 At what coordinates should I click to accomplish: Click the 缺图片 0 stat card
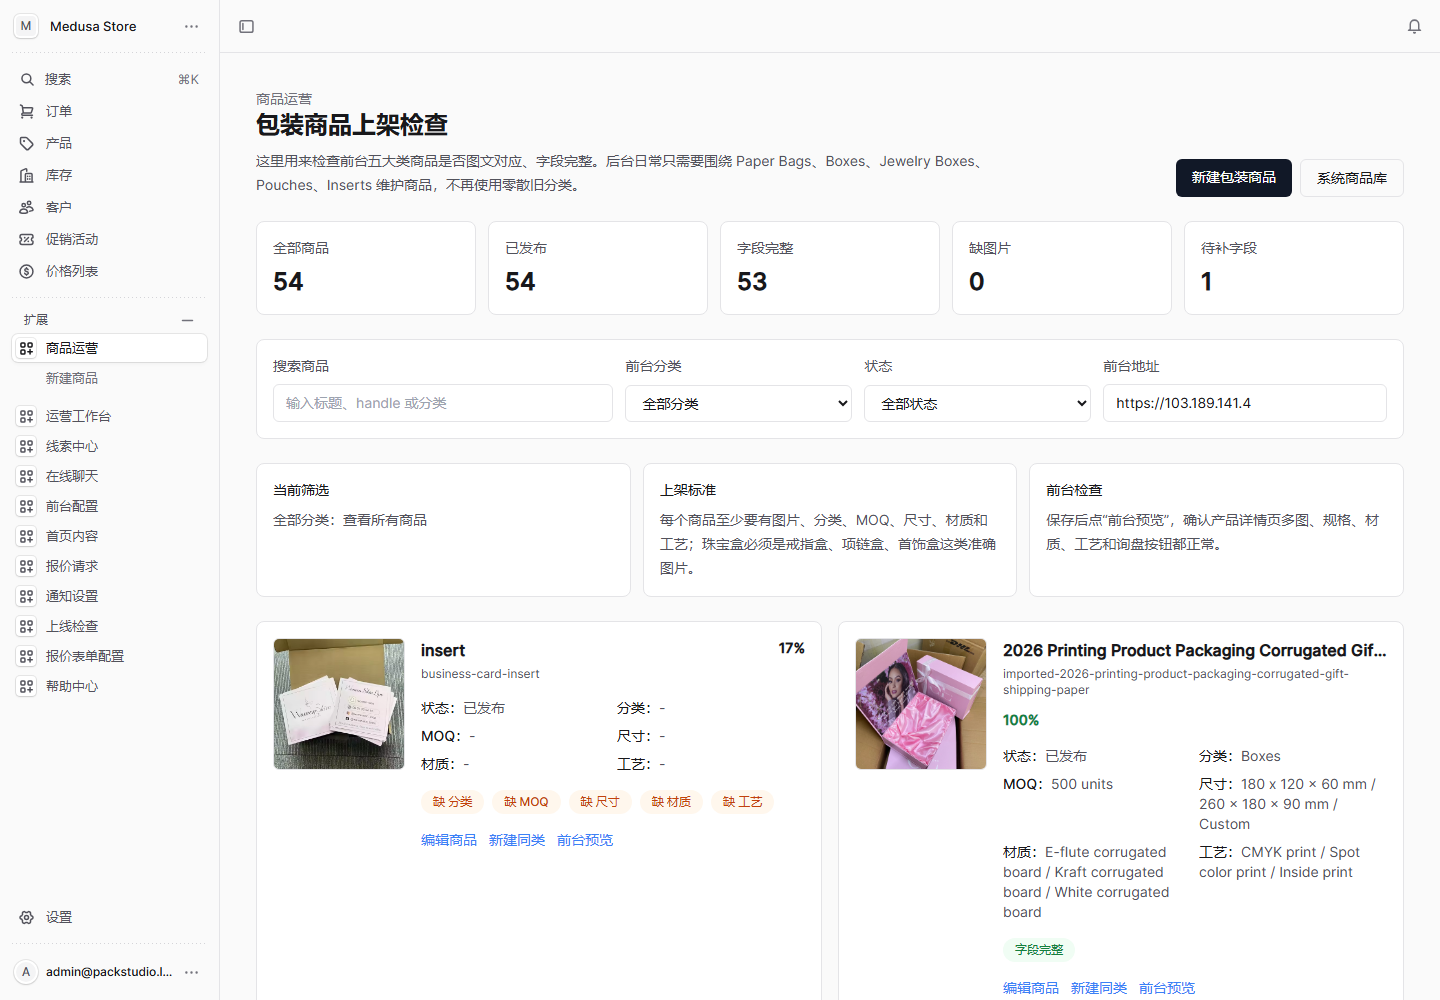click(x=1062, y=268)
